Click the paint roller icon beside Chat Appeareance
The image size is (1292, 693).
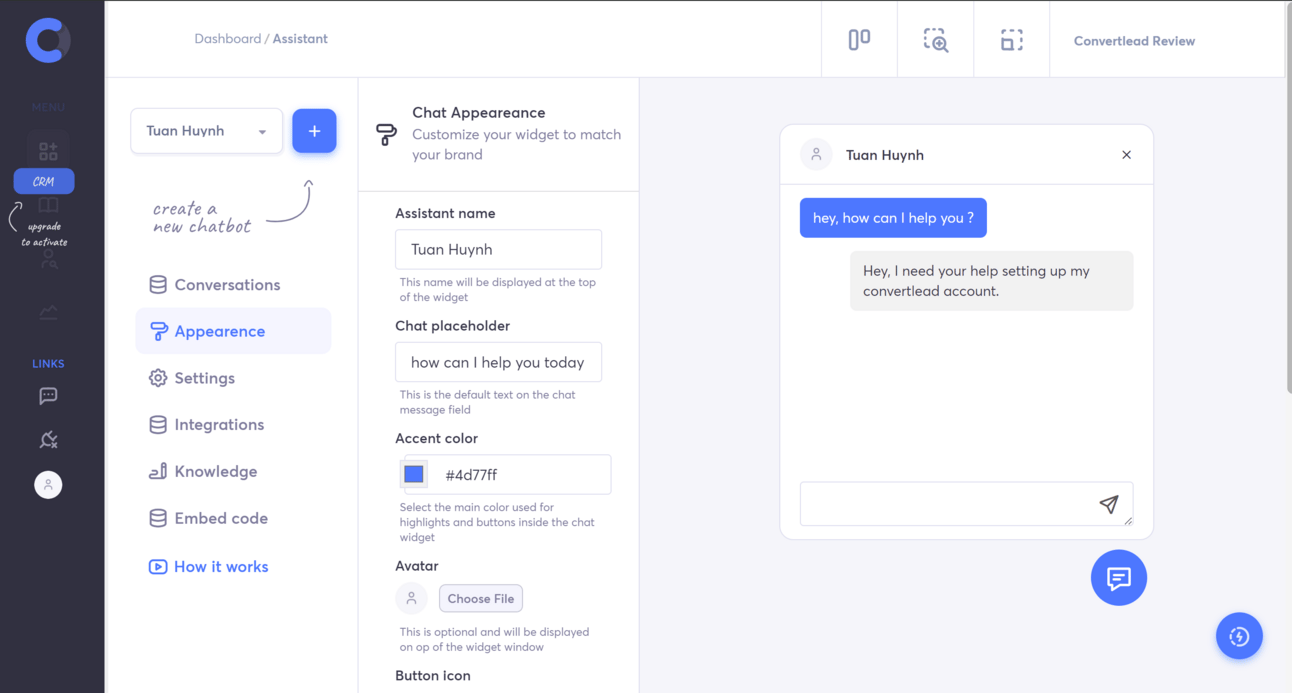click(x=386, y=135)
